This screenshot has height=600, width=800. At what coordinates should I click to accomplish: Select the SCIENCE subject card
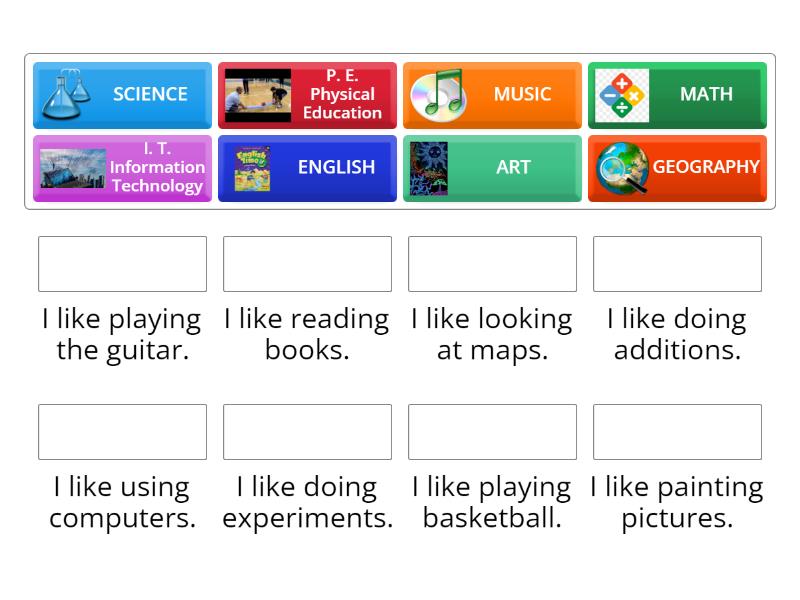click(x=122, y=95)
